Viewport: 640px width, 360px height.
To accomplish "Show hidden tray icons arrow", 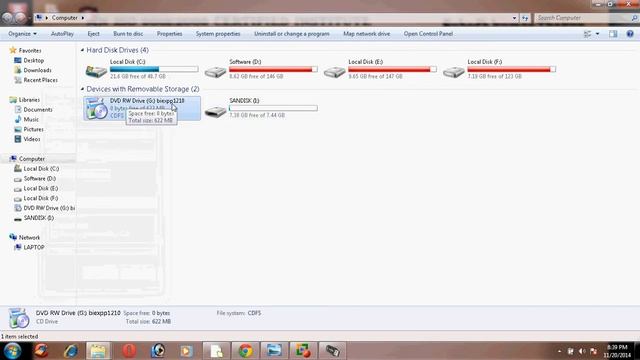I will (559, 351).
